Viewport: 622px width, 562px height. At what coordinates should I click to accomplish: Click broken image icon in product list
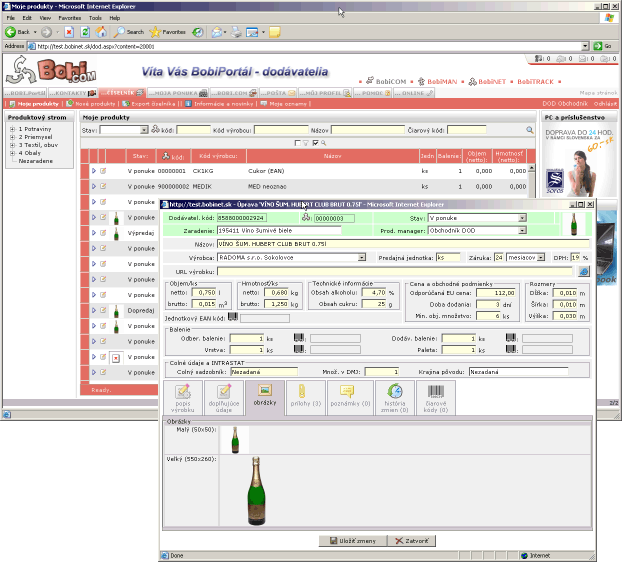pyautogui.click(x=116, y=358)
